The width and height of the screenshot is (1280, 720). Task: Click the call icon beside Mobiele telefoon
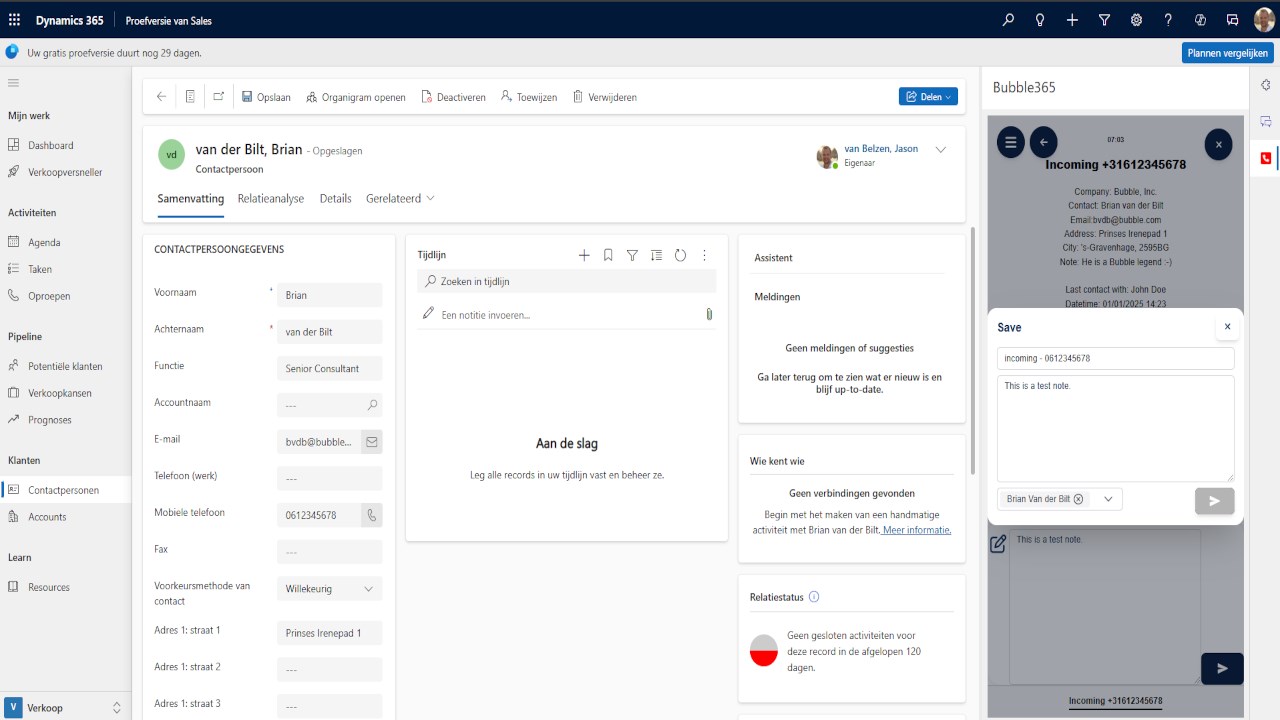tap(372, 515)
